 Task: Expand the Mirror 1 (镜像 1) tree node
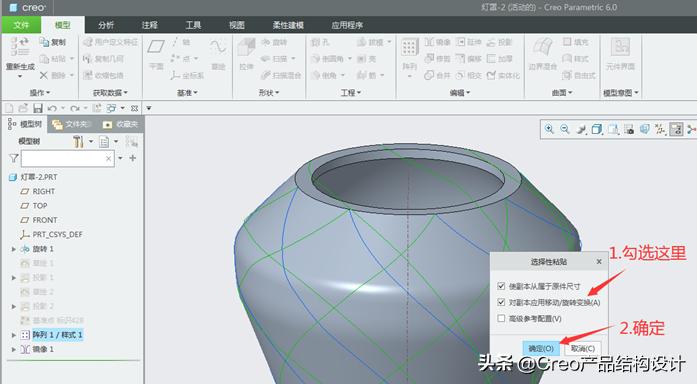(13, 349)
